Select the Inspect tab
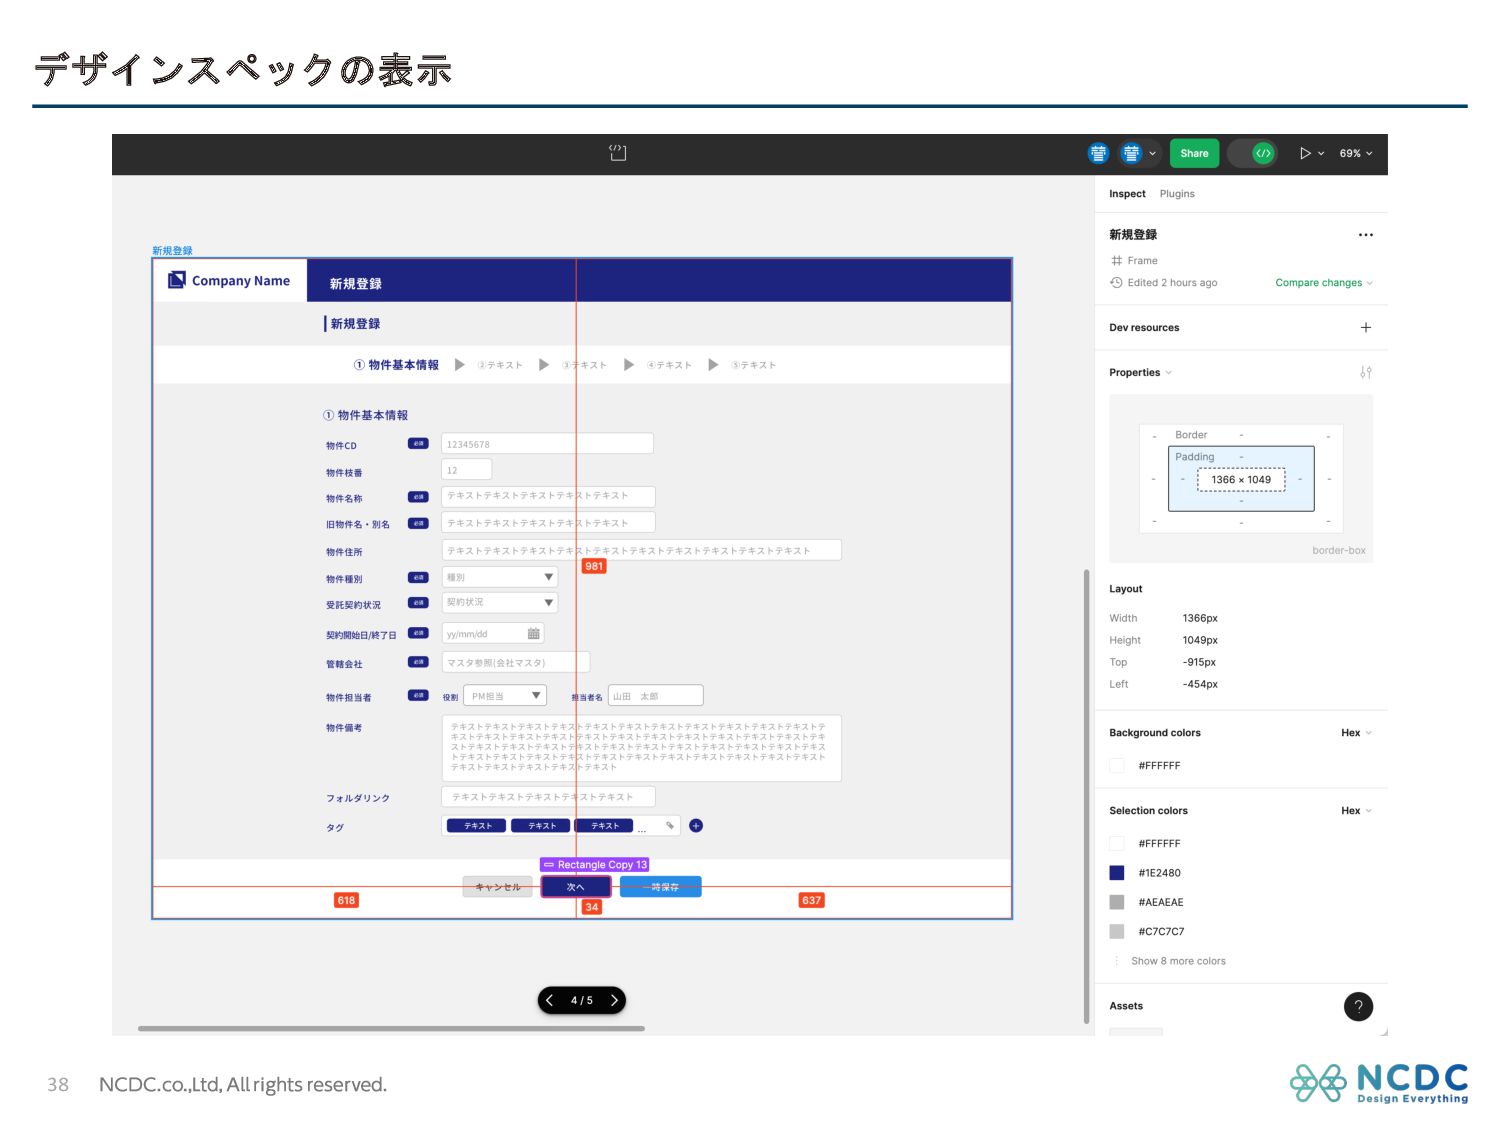The image size is (1500, 1125). tap(1127, 193)
